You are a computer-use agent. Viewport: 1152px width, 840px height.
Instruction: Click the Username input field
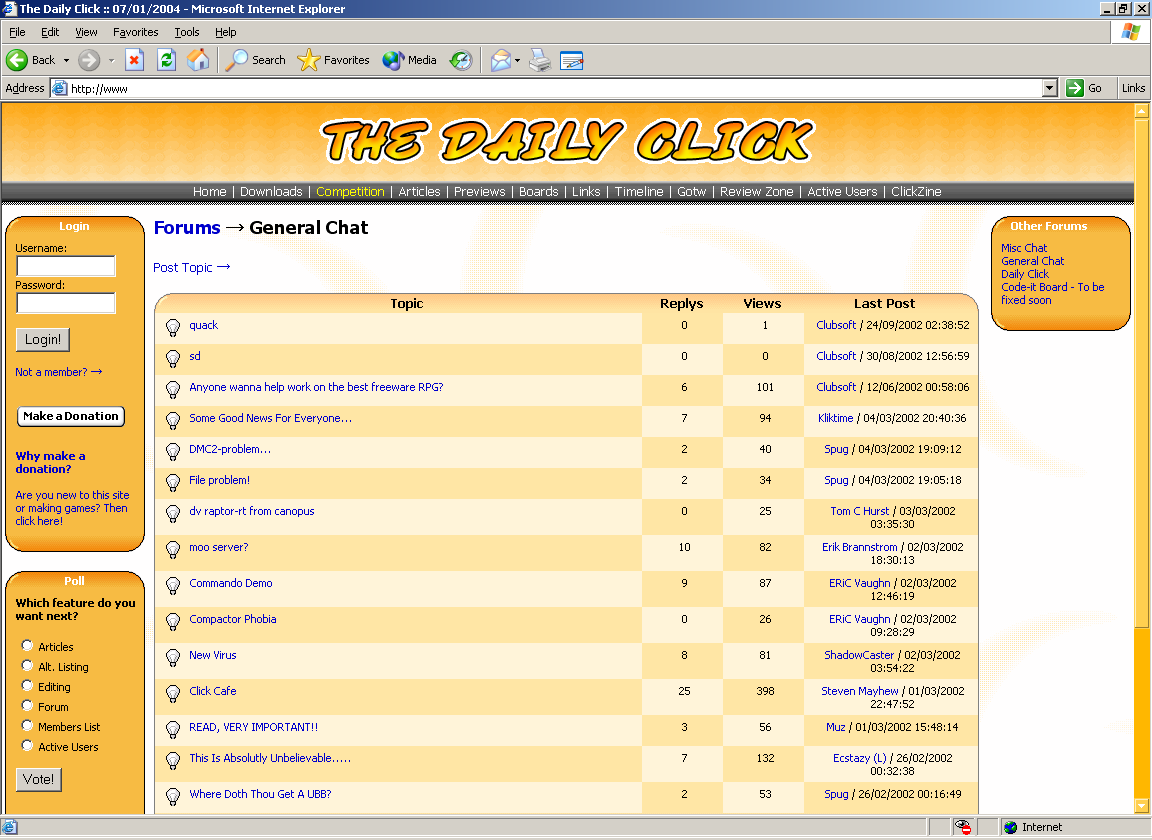click(x=66, y=266)
